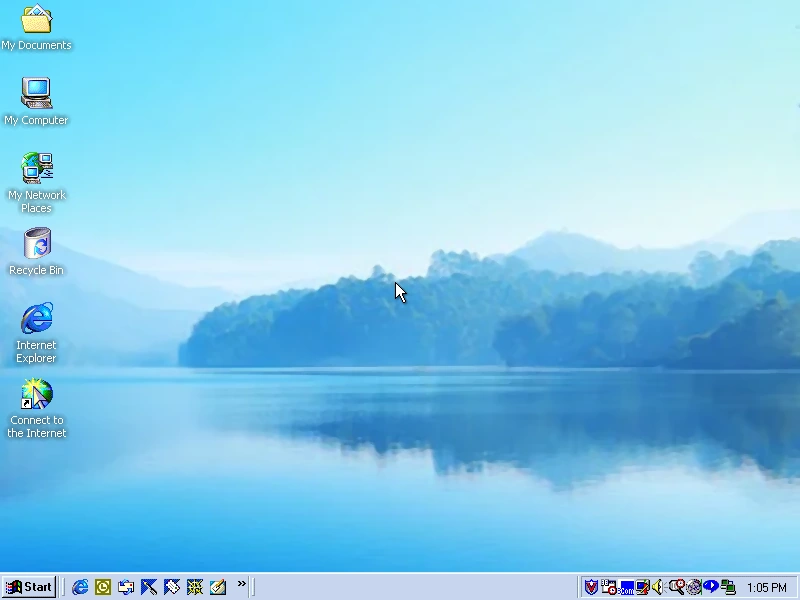Click the olive clock icon in Quick Launch

pyautogui.click(x=103, y=587)
